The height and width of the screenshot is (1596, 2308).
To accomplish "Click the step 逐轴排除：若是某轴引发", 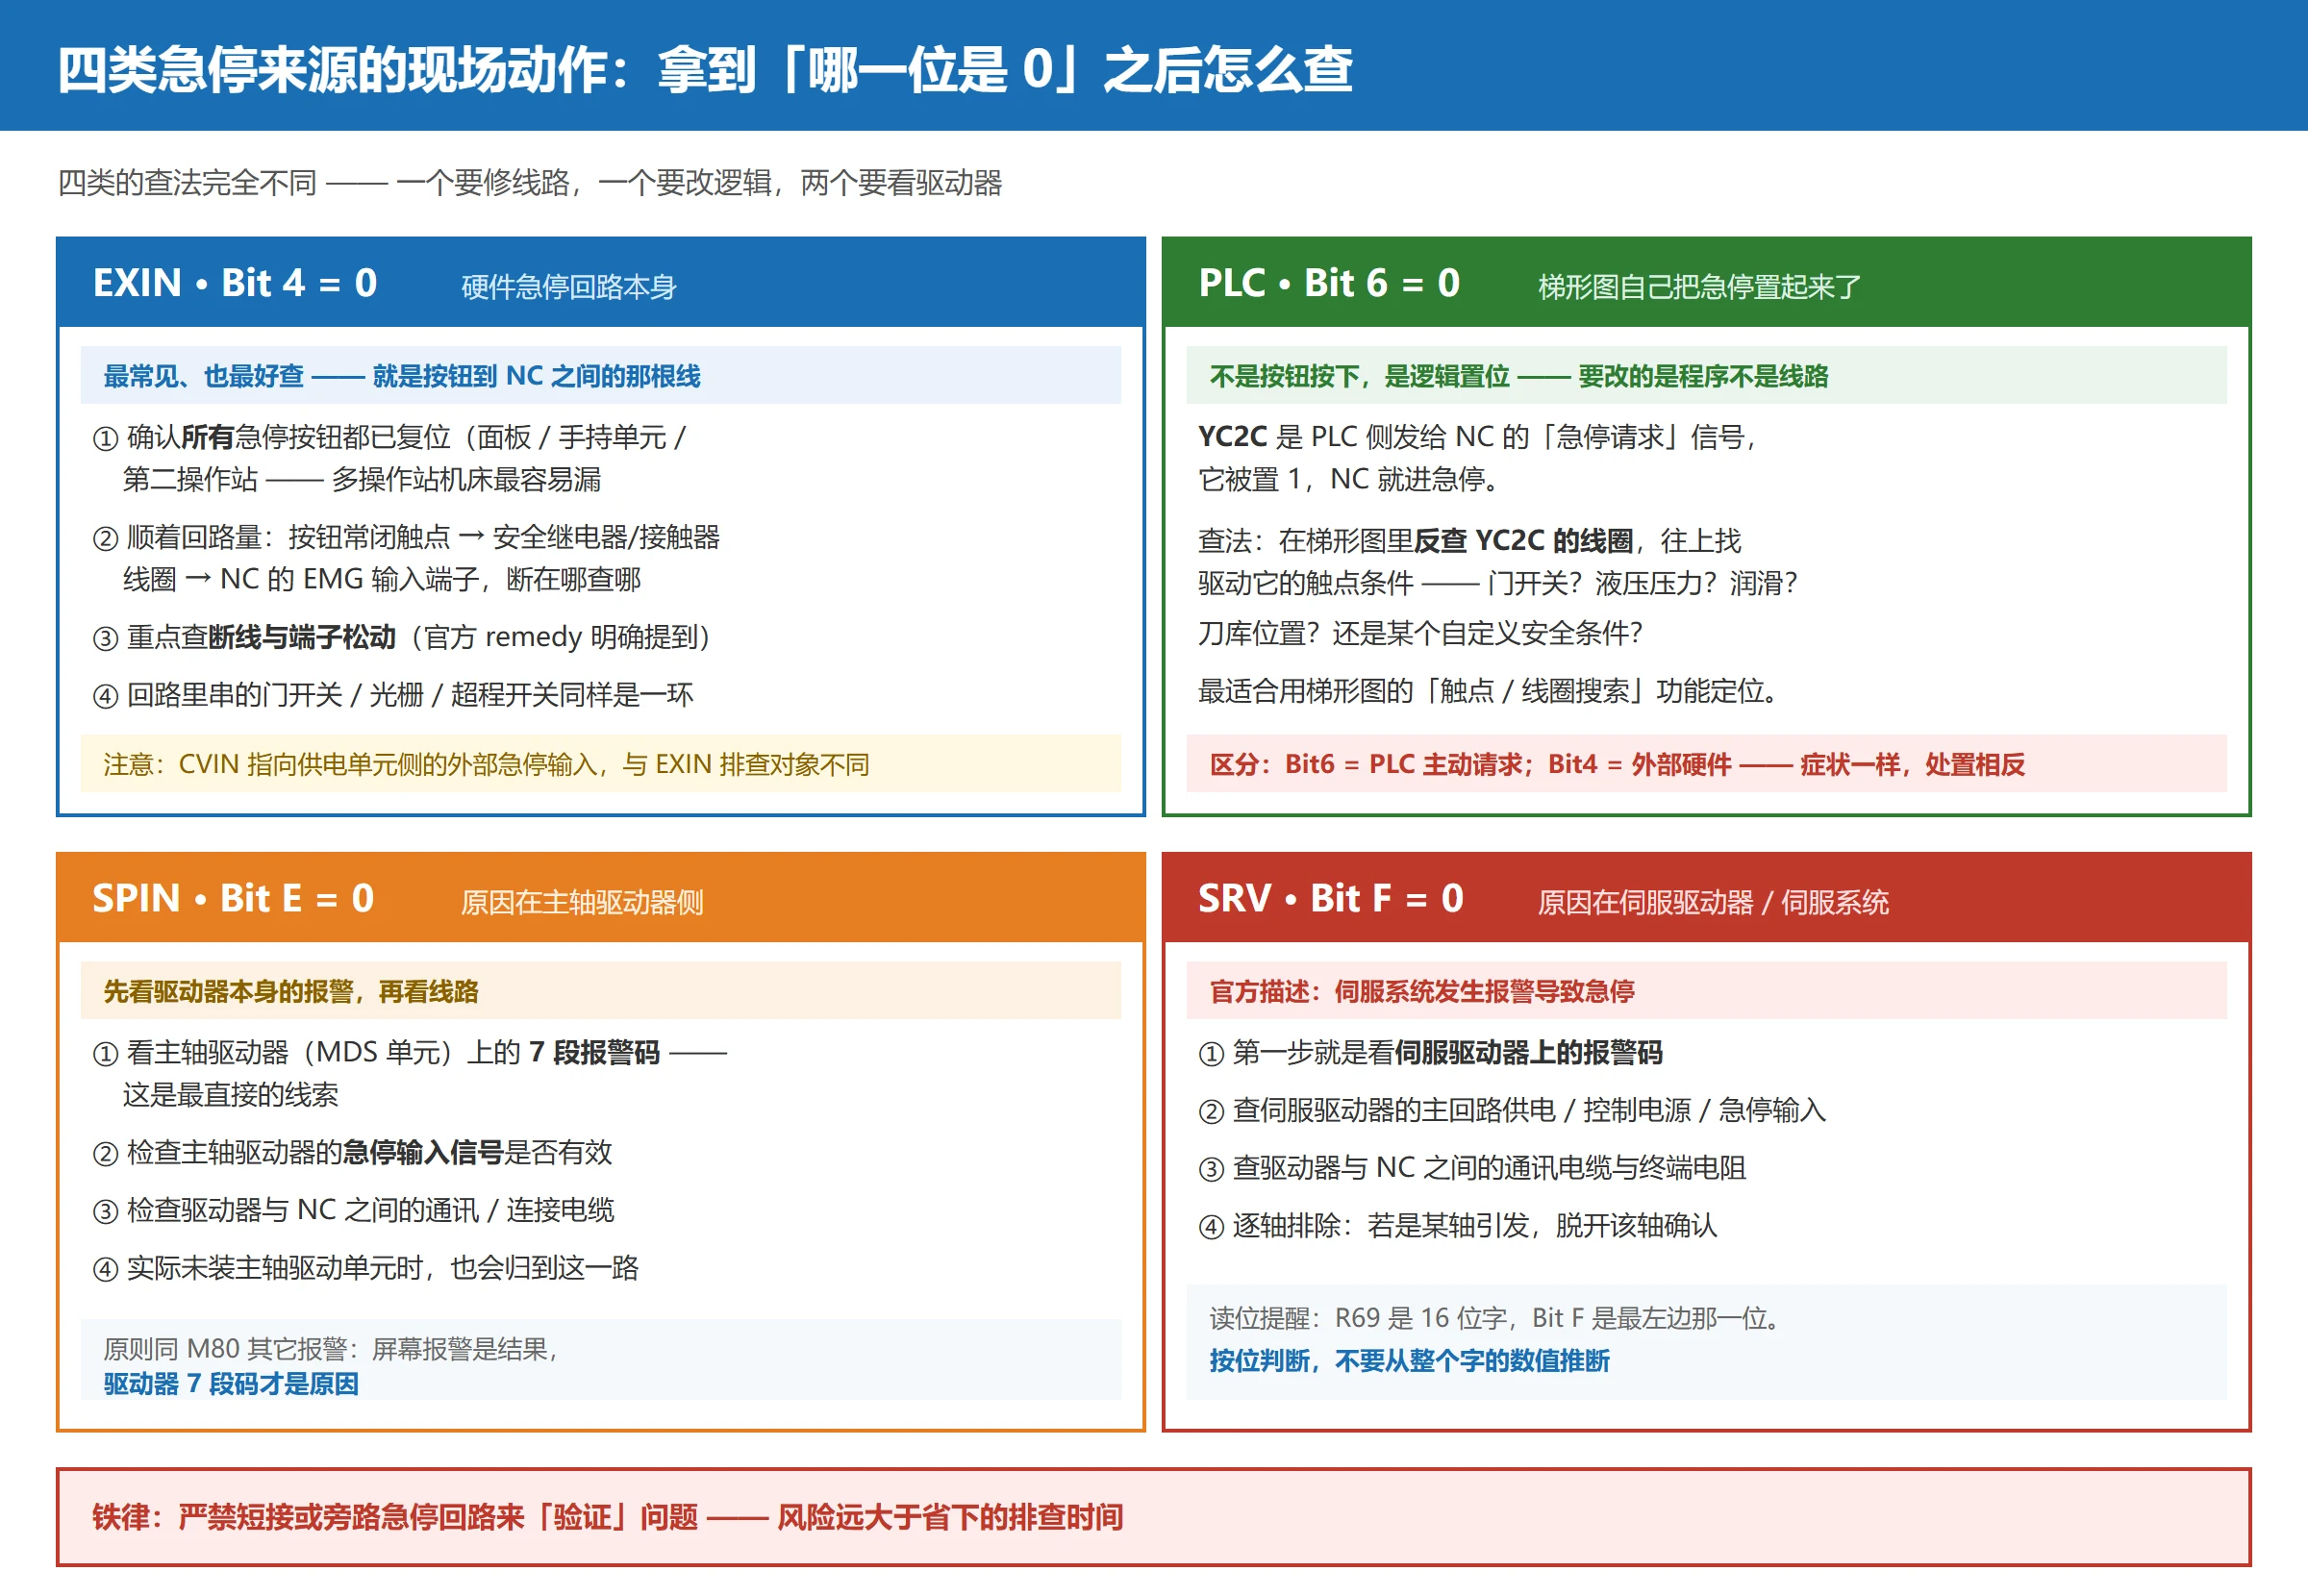I will click(1458, 1225).
